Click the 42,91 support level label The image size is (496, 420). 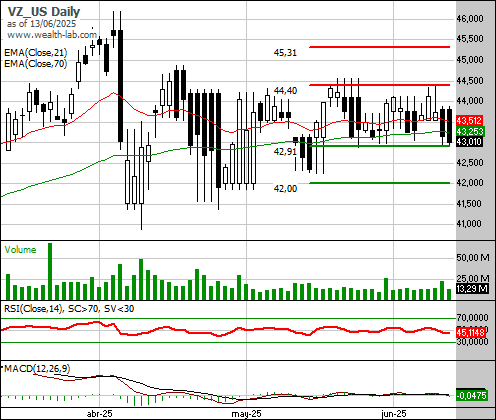285,152
